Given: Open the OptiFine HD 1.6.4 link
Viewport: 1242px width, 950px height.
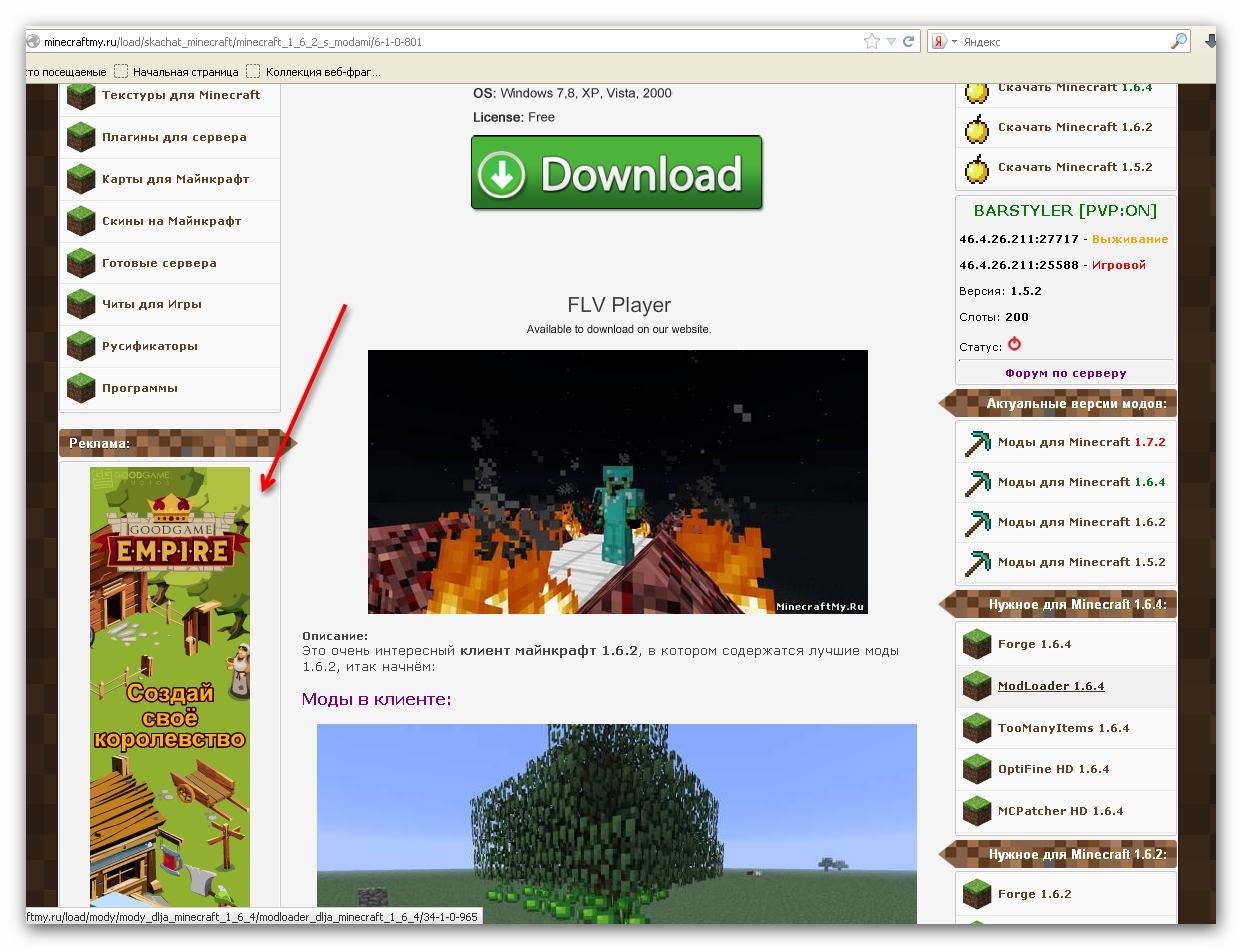Looking at the screenshot, I should pyautogui.click(x=1054, y=769).
